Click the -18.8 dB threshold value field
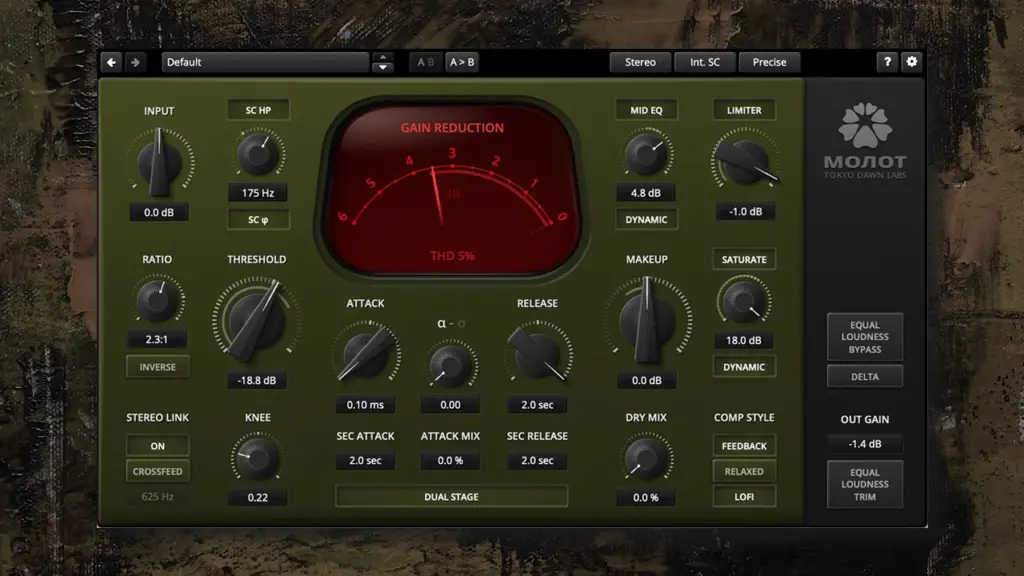The width and height of the screenshot is (1024, 576). click(x=257, y=380)
